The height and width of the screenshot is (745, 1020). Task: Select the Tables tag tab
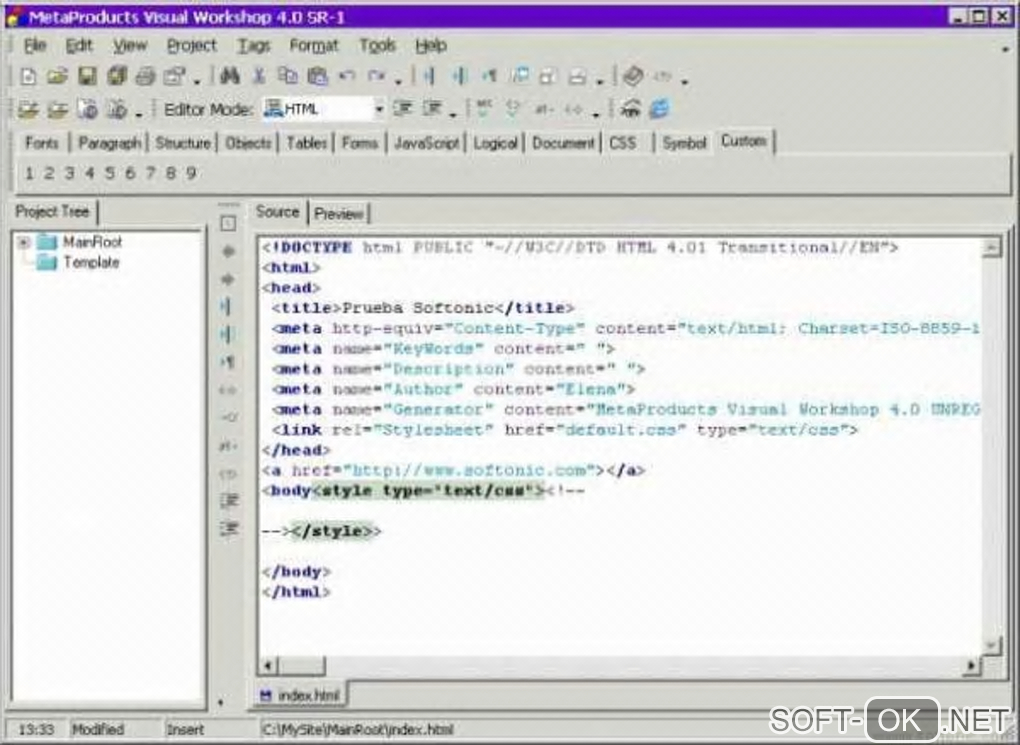(x=306, y=142)
